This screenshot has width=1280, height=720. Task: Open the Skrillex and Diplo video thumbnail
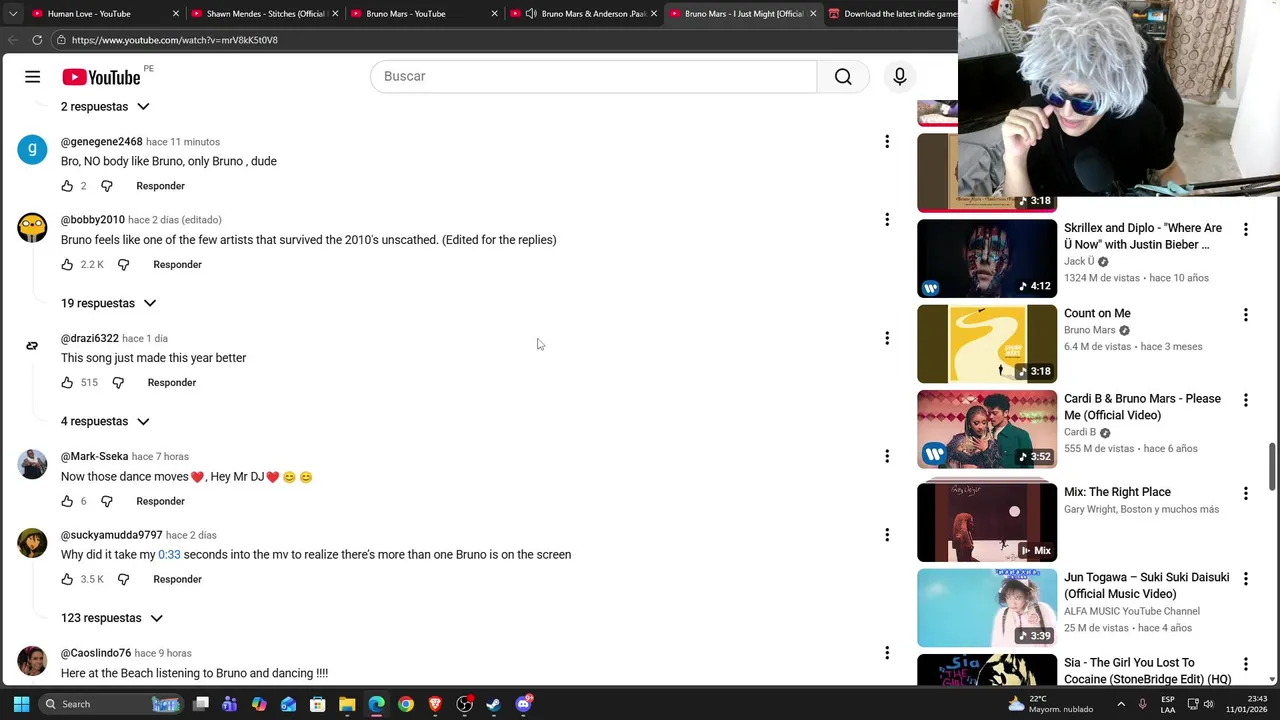987,259
